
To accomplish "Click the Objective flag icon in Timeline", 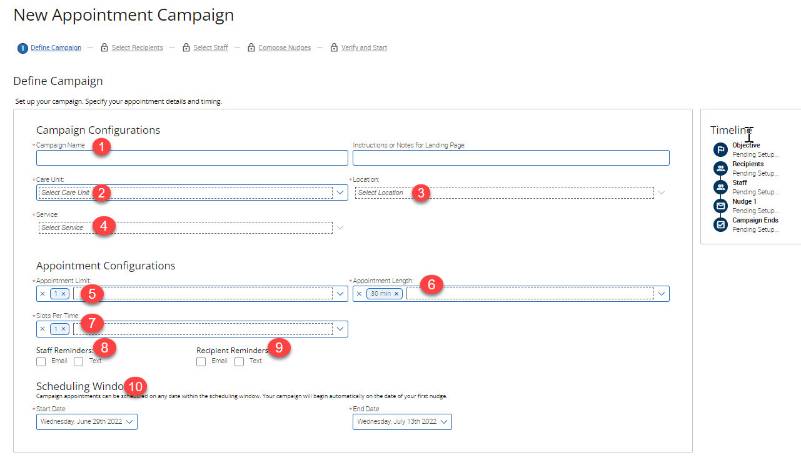I will pyautogui.click(x=720, y=149).
